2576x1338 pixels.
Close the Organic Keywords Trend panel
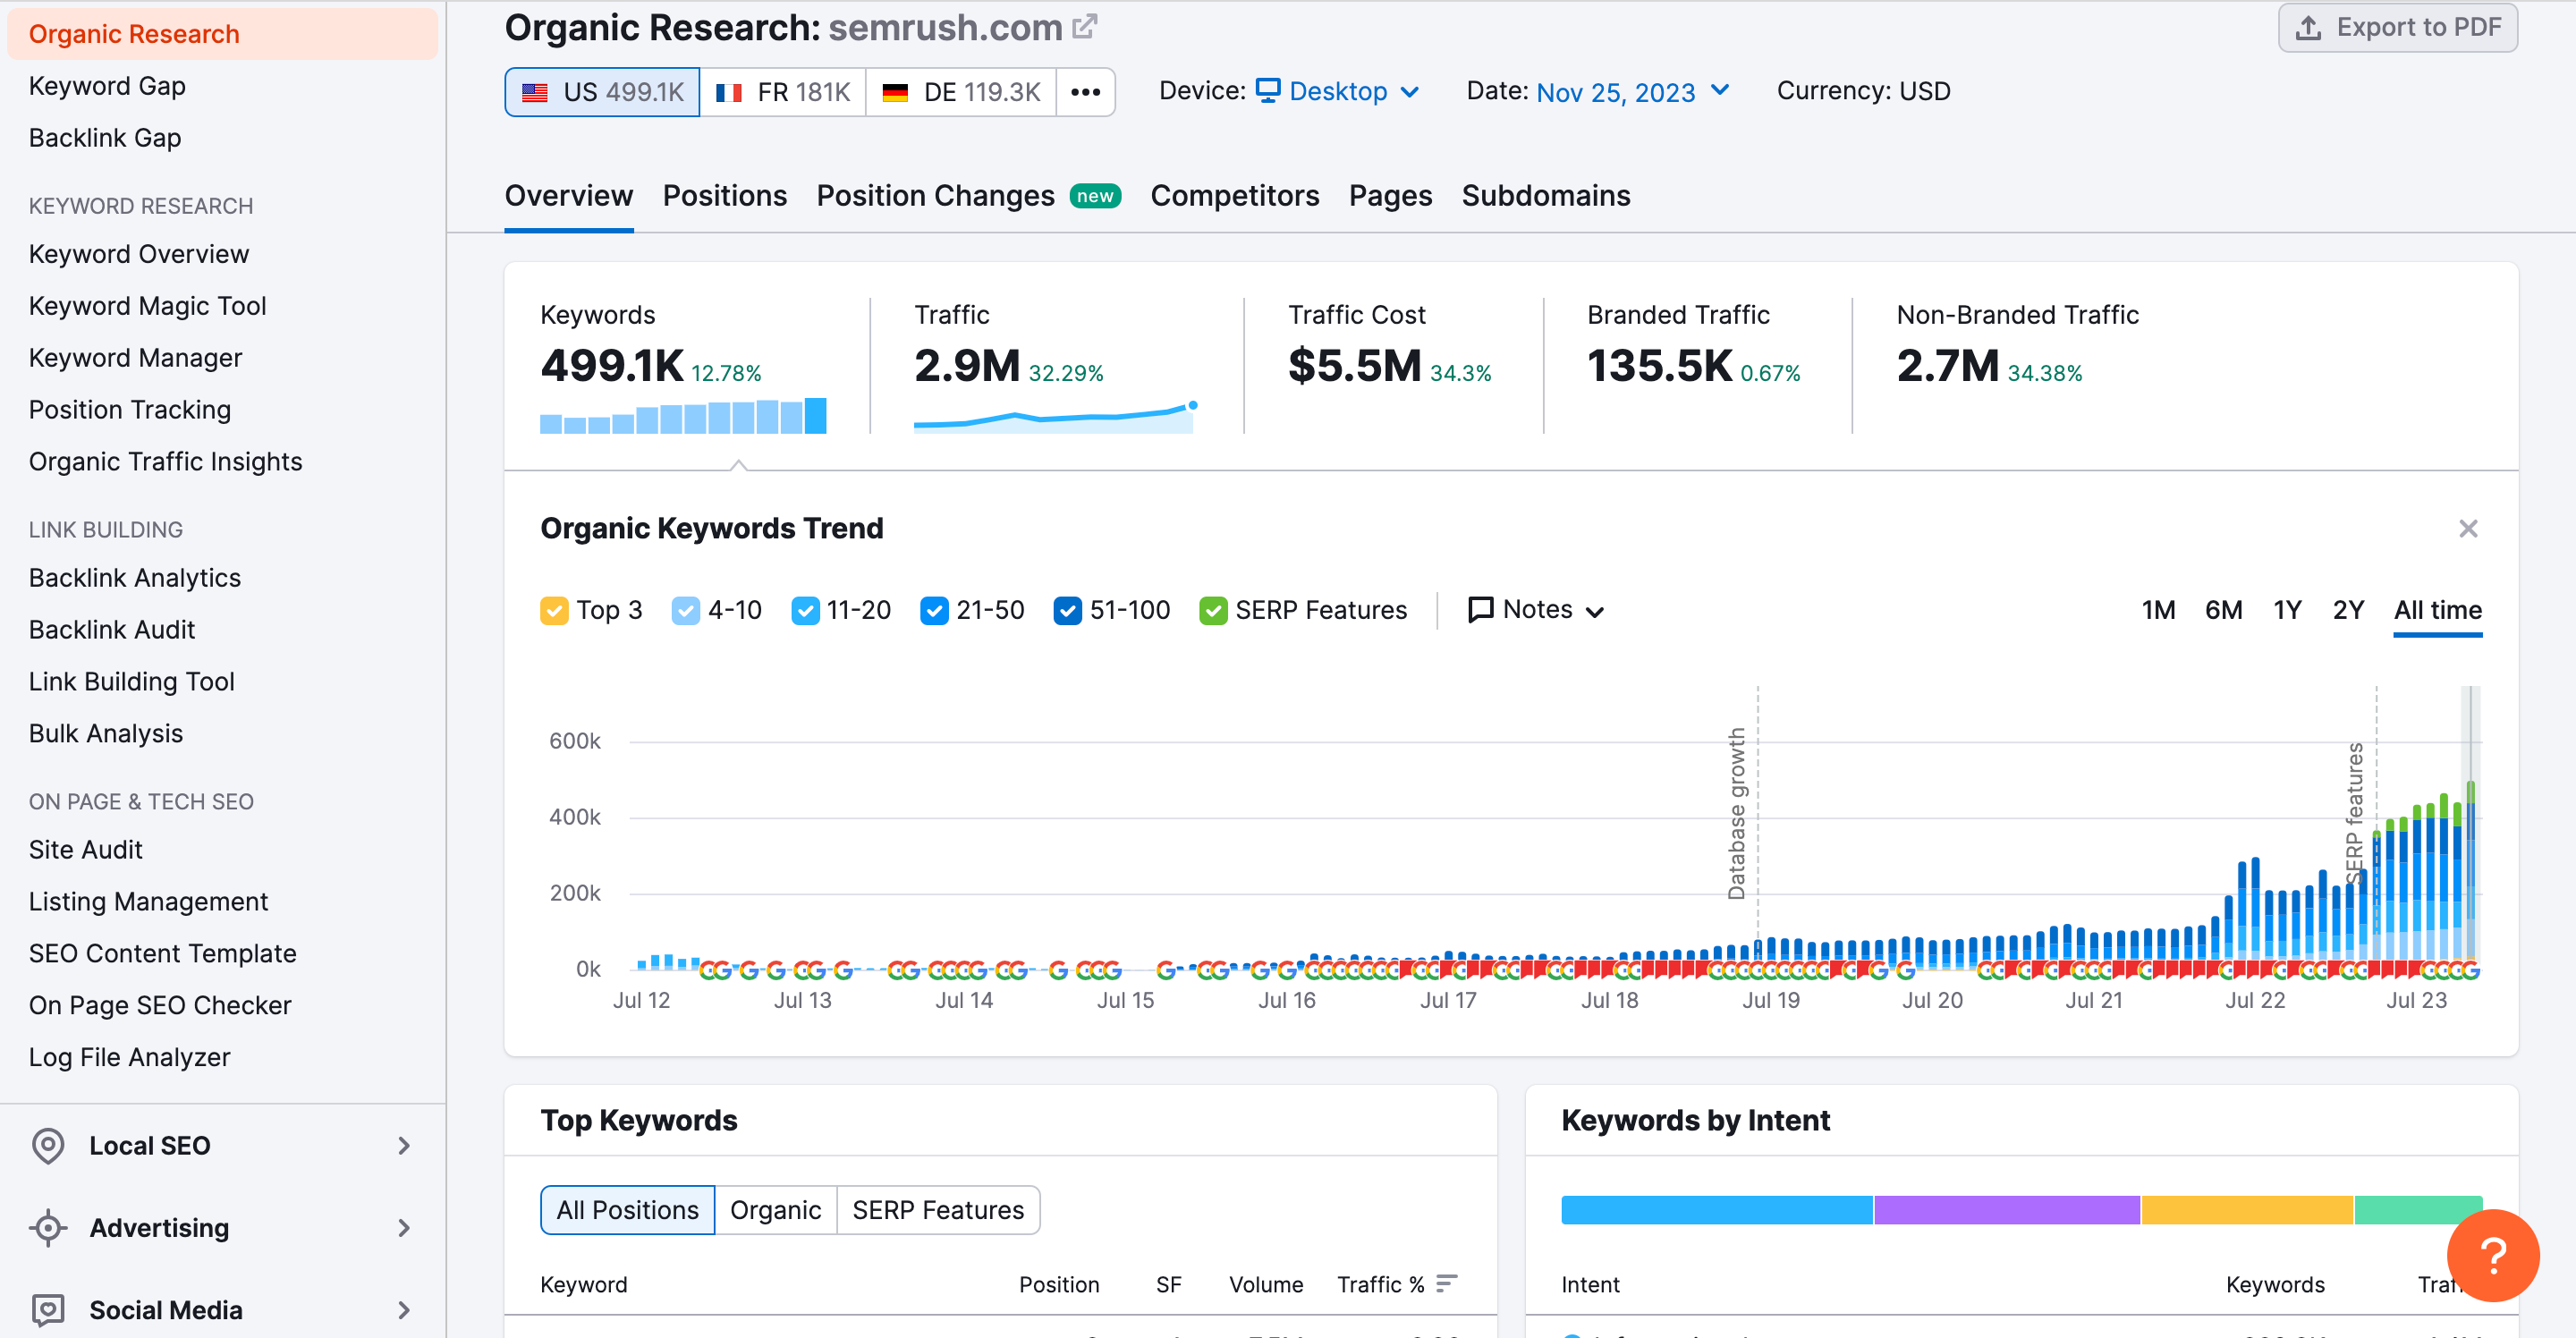(x=2468, y=528)
